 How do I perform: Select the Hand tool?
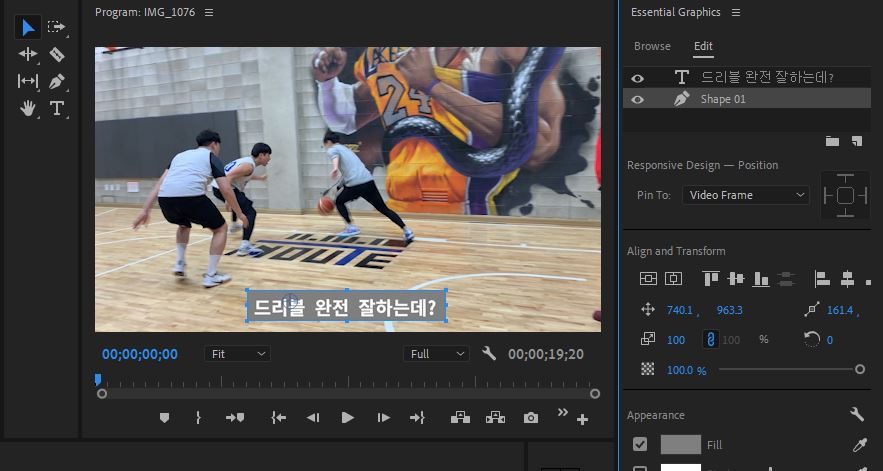pos(28,108)
